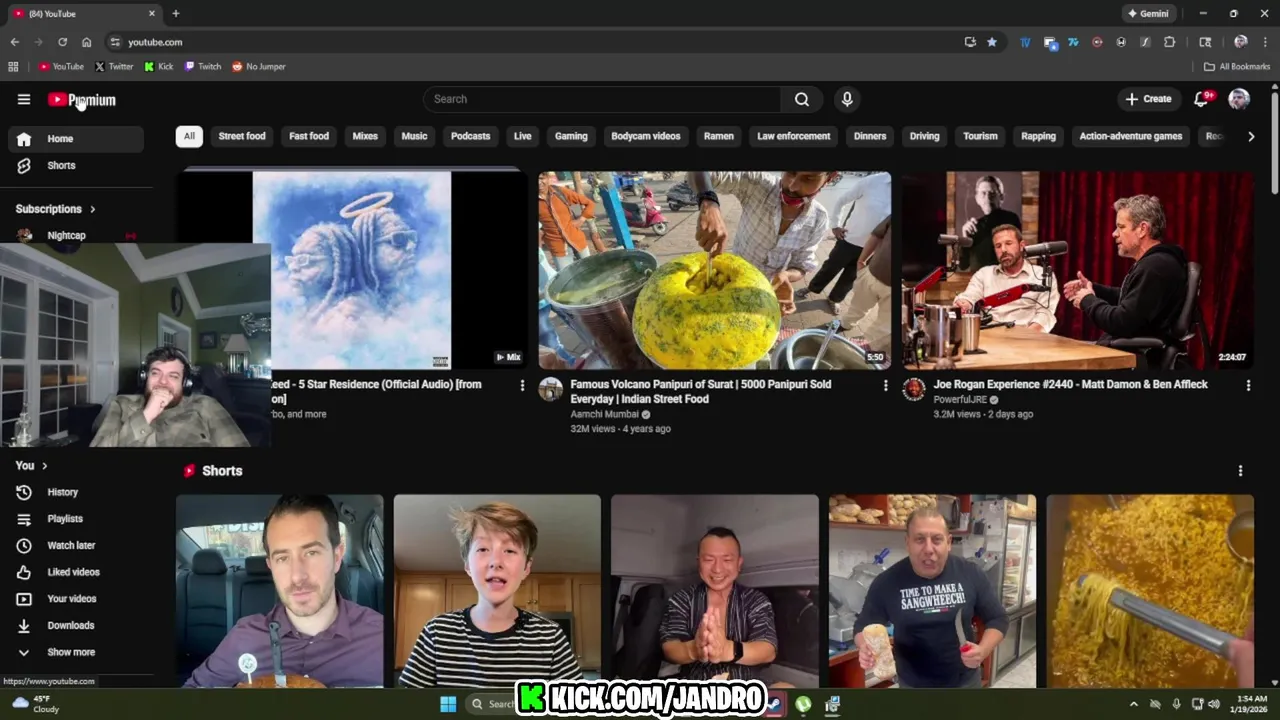
Task: Open Chrome home page button
Action: click(86, 42)
